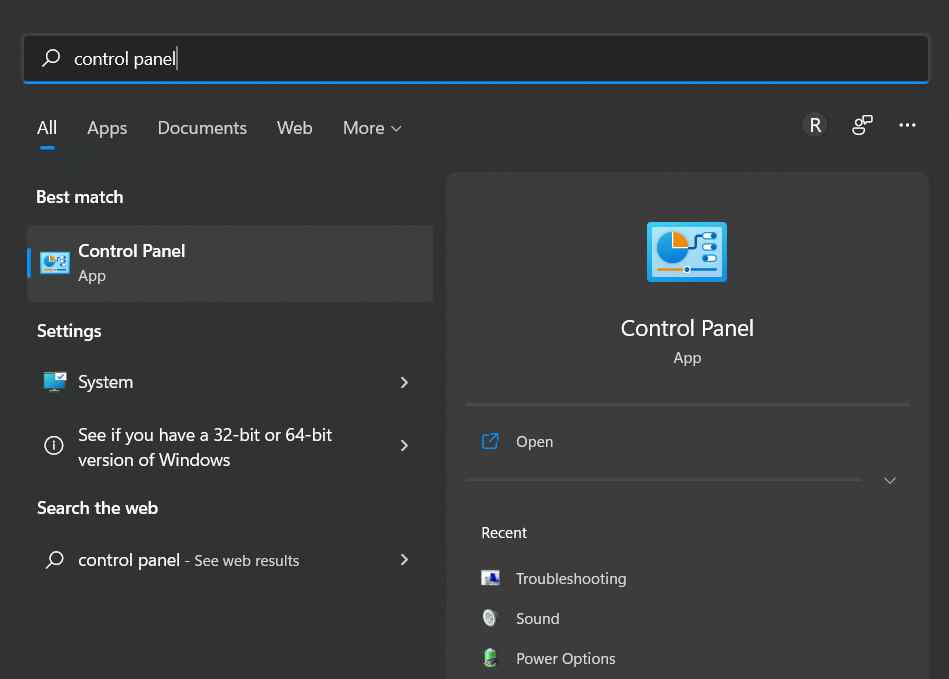949x679 pixels.
Task: Click the search magnifier icon in search box
Action: coord(51,58)
